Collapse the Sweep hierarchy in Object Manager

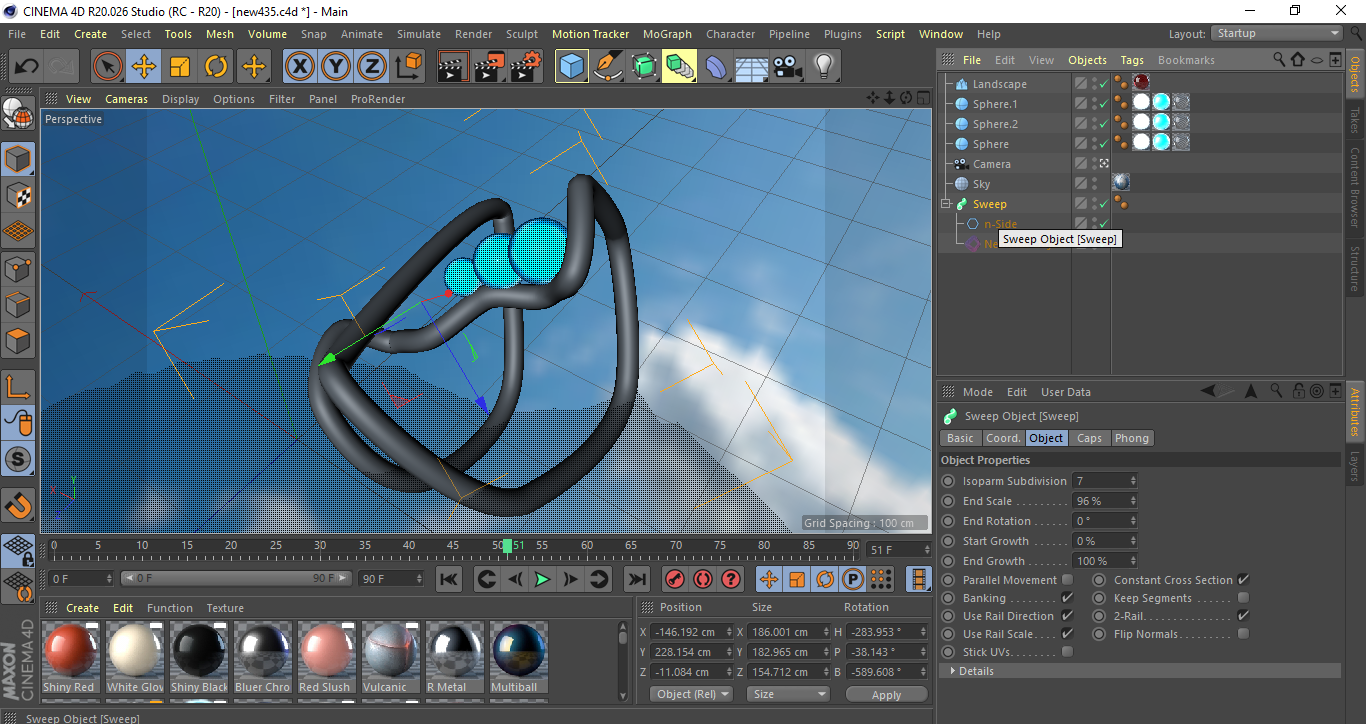[x=945, y=203]
